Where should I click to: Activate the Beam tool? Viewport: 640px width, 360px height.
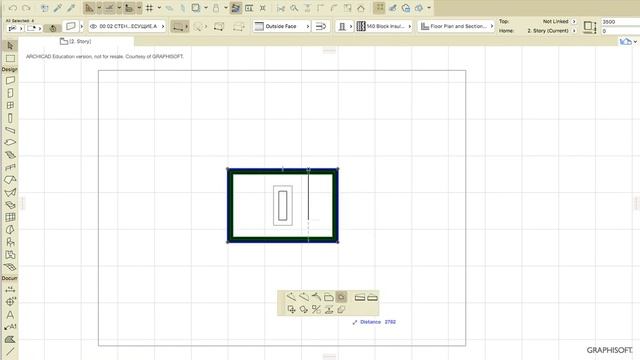[10, 130]
